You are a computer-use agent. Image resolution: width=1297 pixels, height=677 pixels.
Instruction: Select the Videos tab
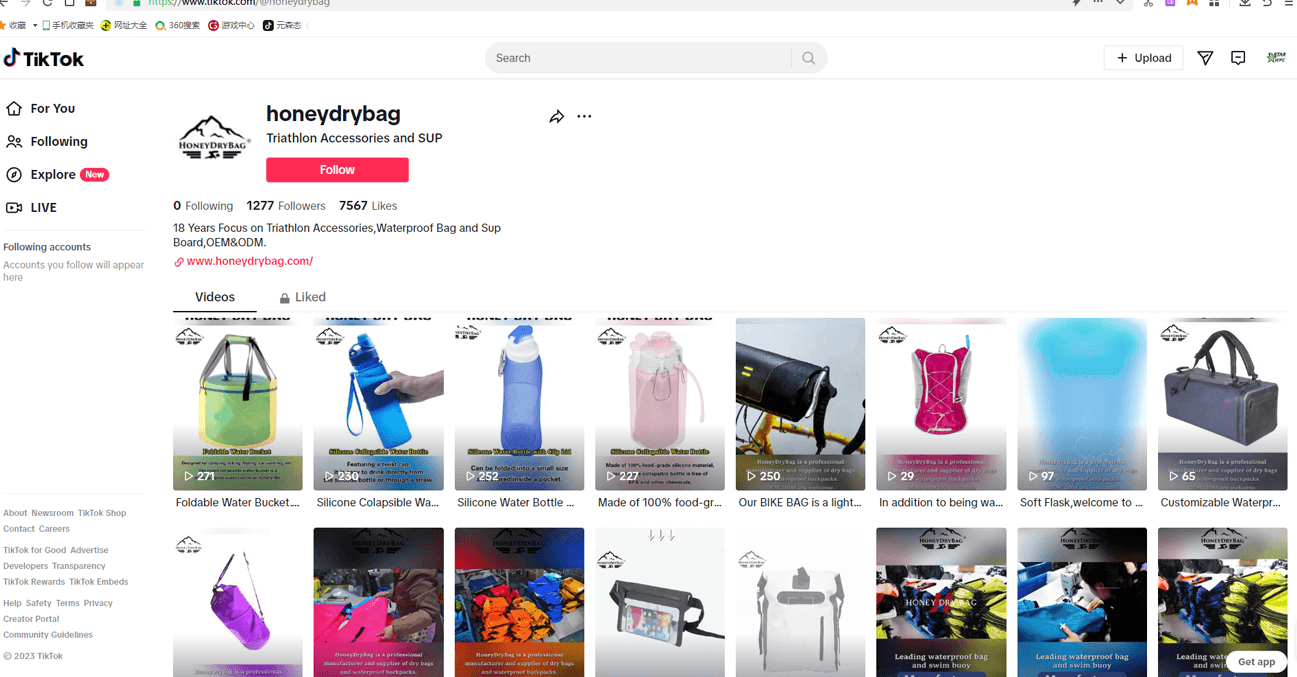(x=215, y=297)
